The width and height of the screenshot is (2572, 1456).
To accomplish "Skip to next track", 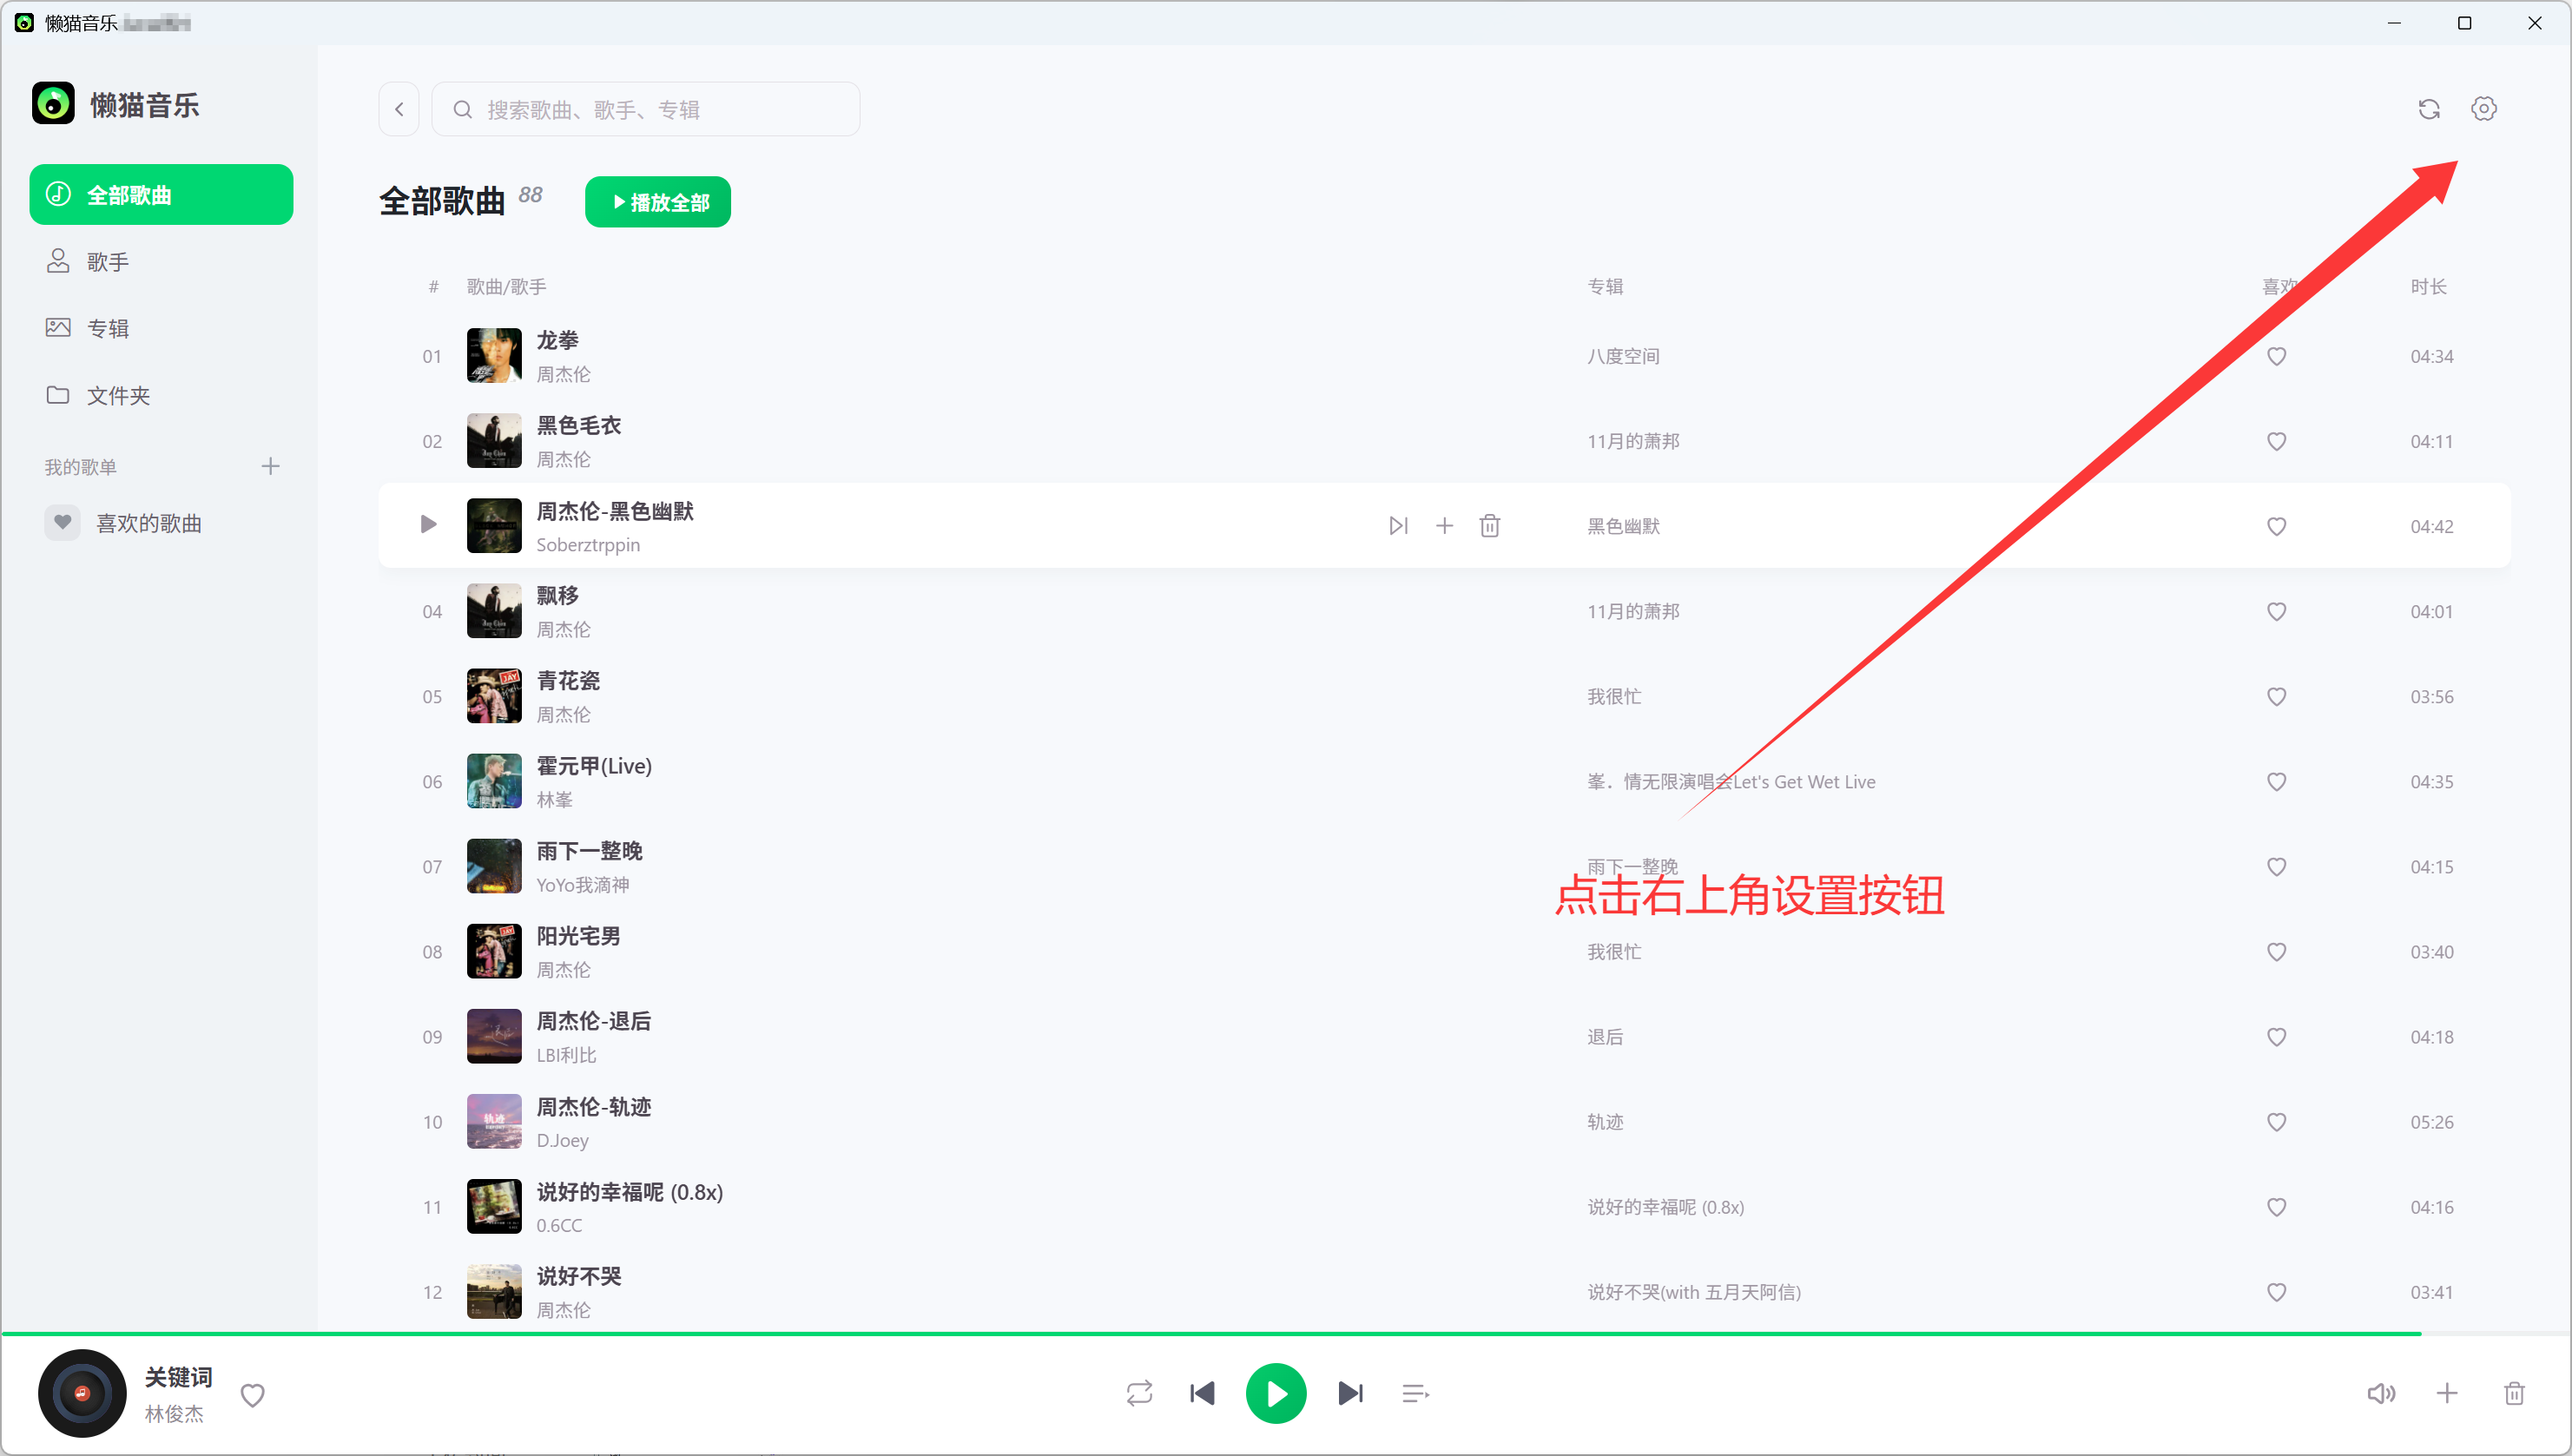I will 1350,1393.
